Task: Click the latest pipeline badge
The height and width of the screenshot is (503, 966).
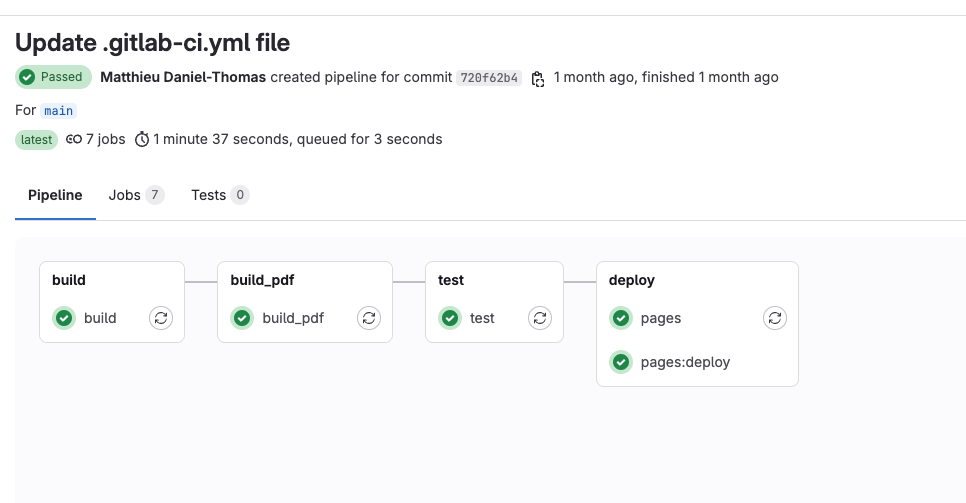Action: click(x=37, y=140)
